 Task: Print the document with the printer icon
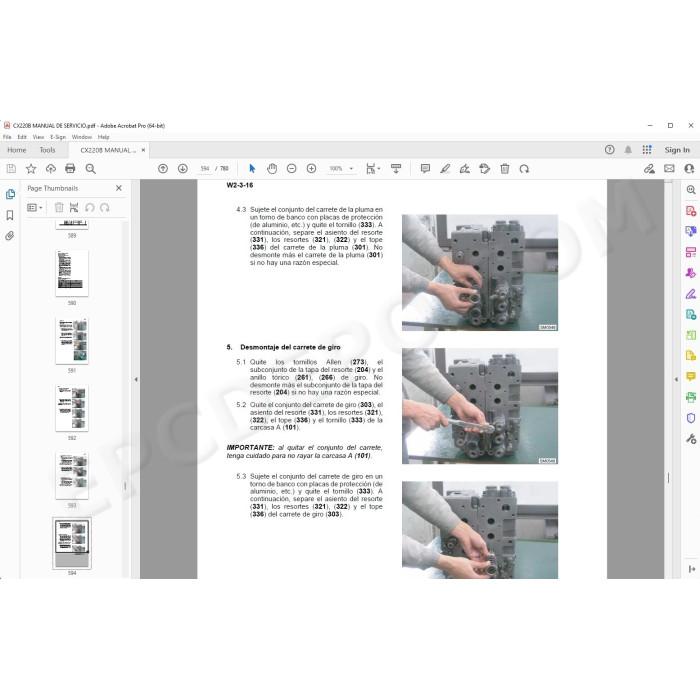coord(70,169)
